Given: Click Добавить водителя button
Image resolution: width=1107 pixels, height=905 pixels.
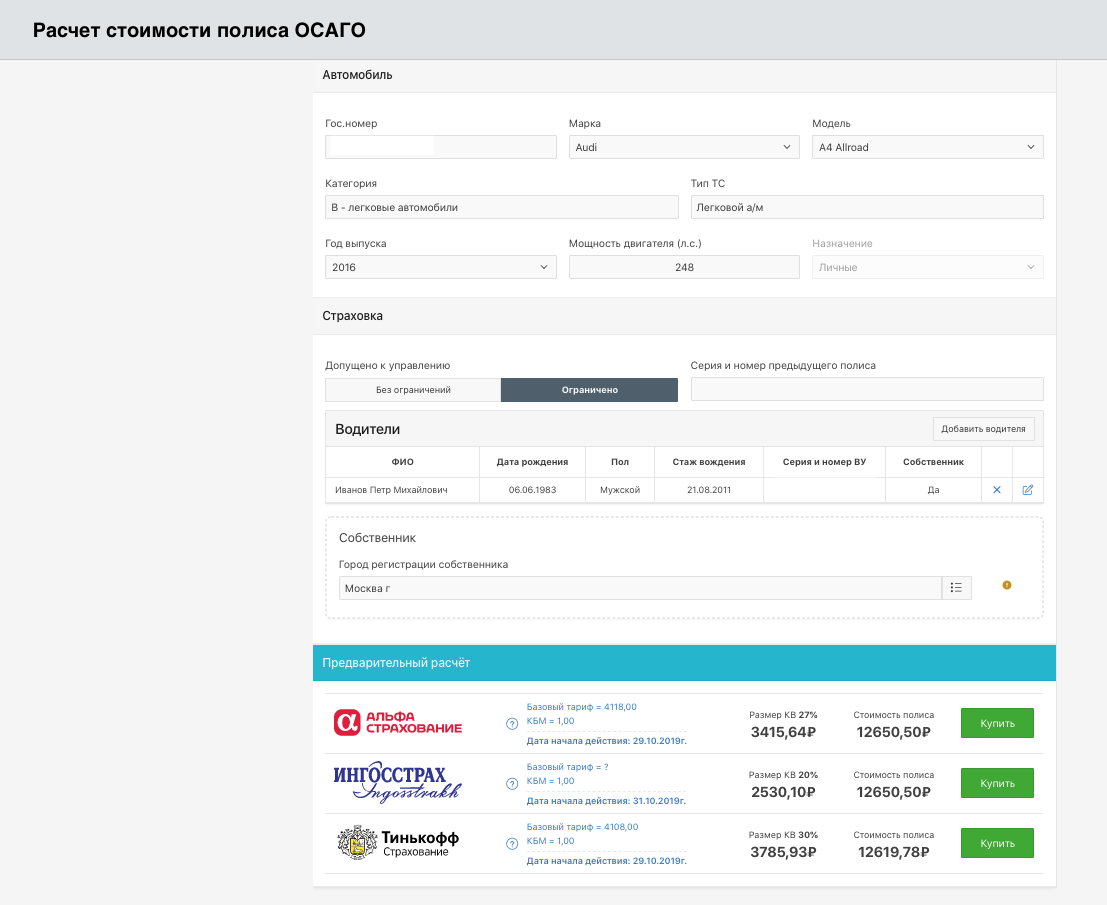Looking at the screenshot, I should [x=983, y=429].
